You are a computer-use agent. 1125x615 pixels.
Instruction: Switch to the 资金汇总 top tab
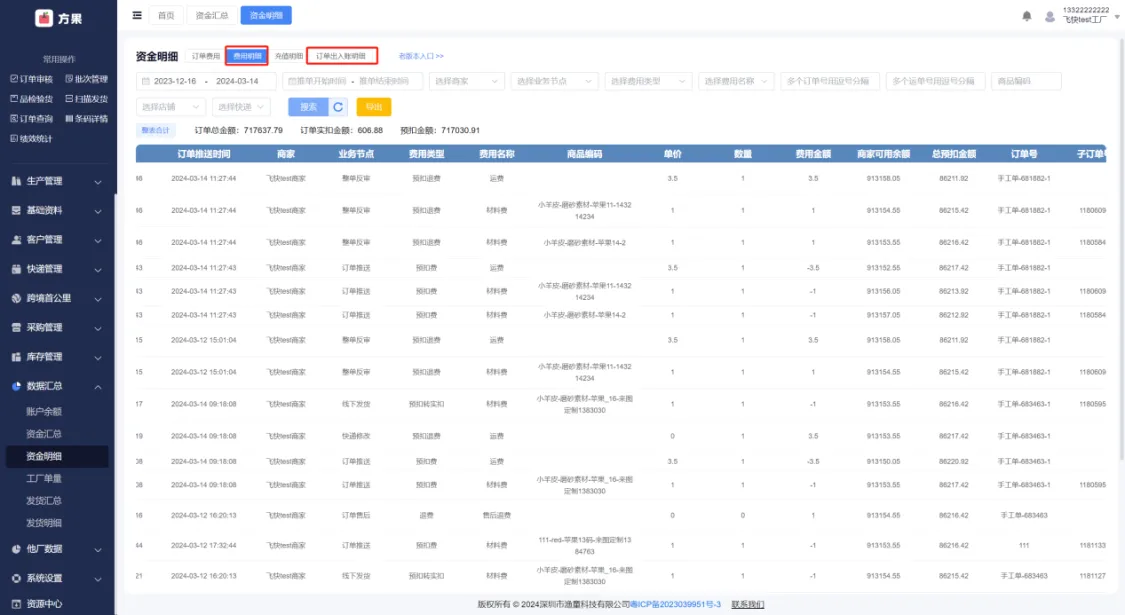(212, 16)
